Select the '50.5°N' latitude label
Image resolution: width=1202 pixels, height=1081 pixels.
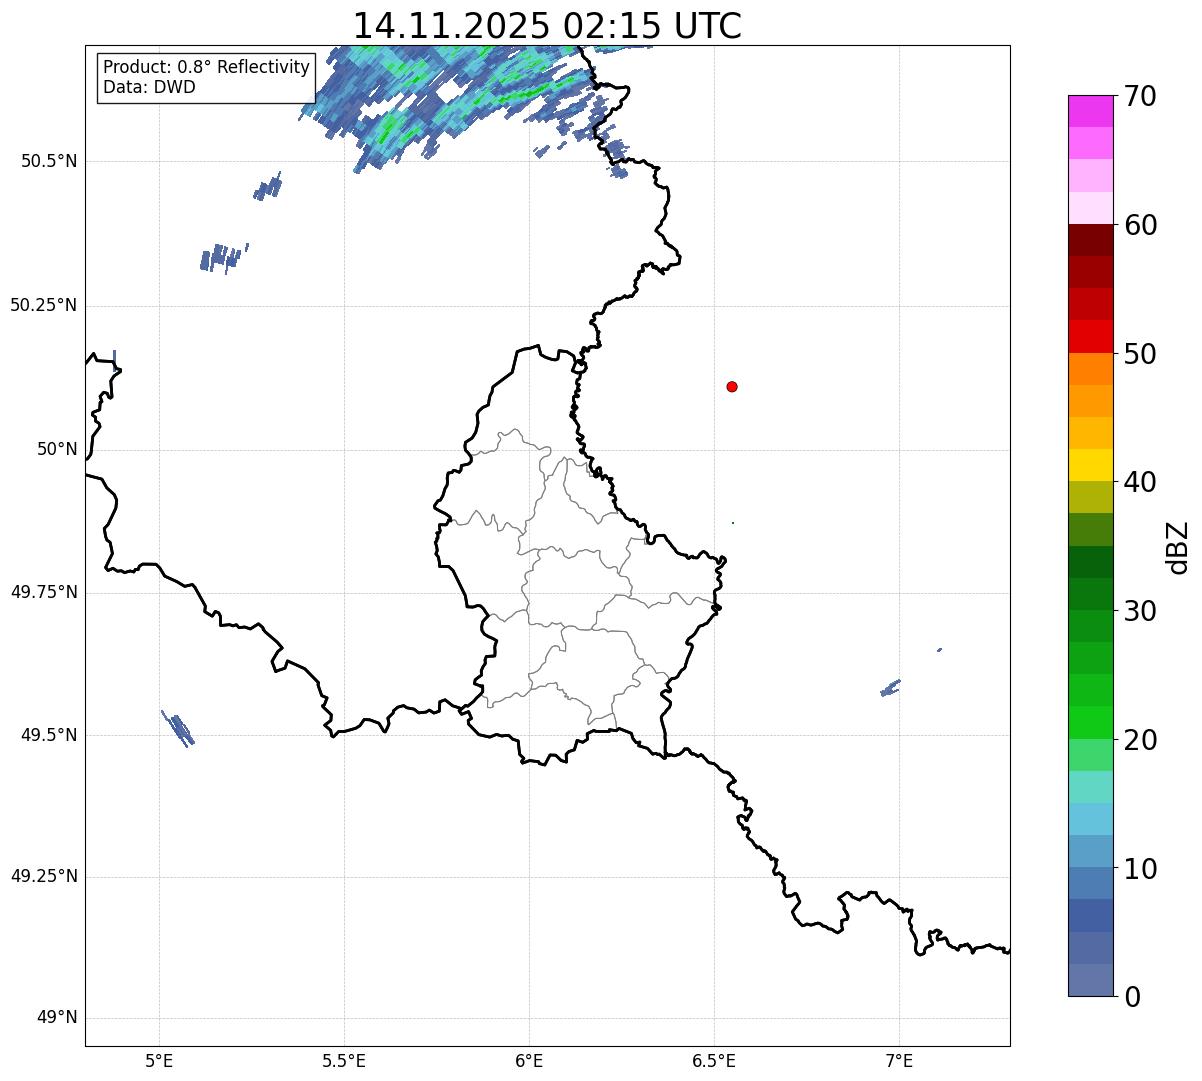[49, 161]
